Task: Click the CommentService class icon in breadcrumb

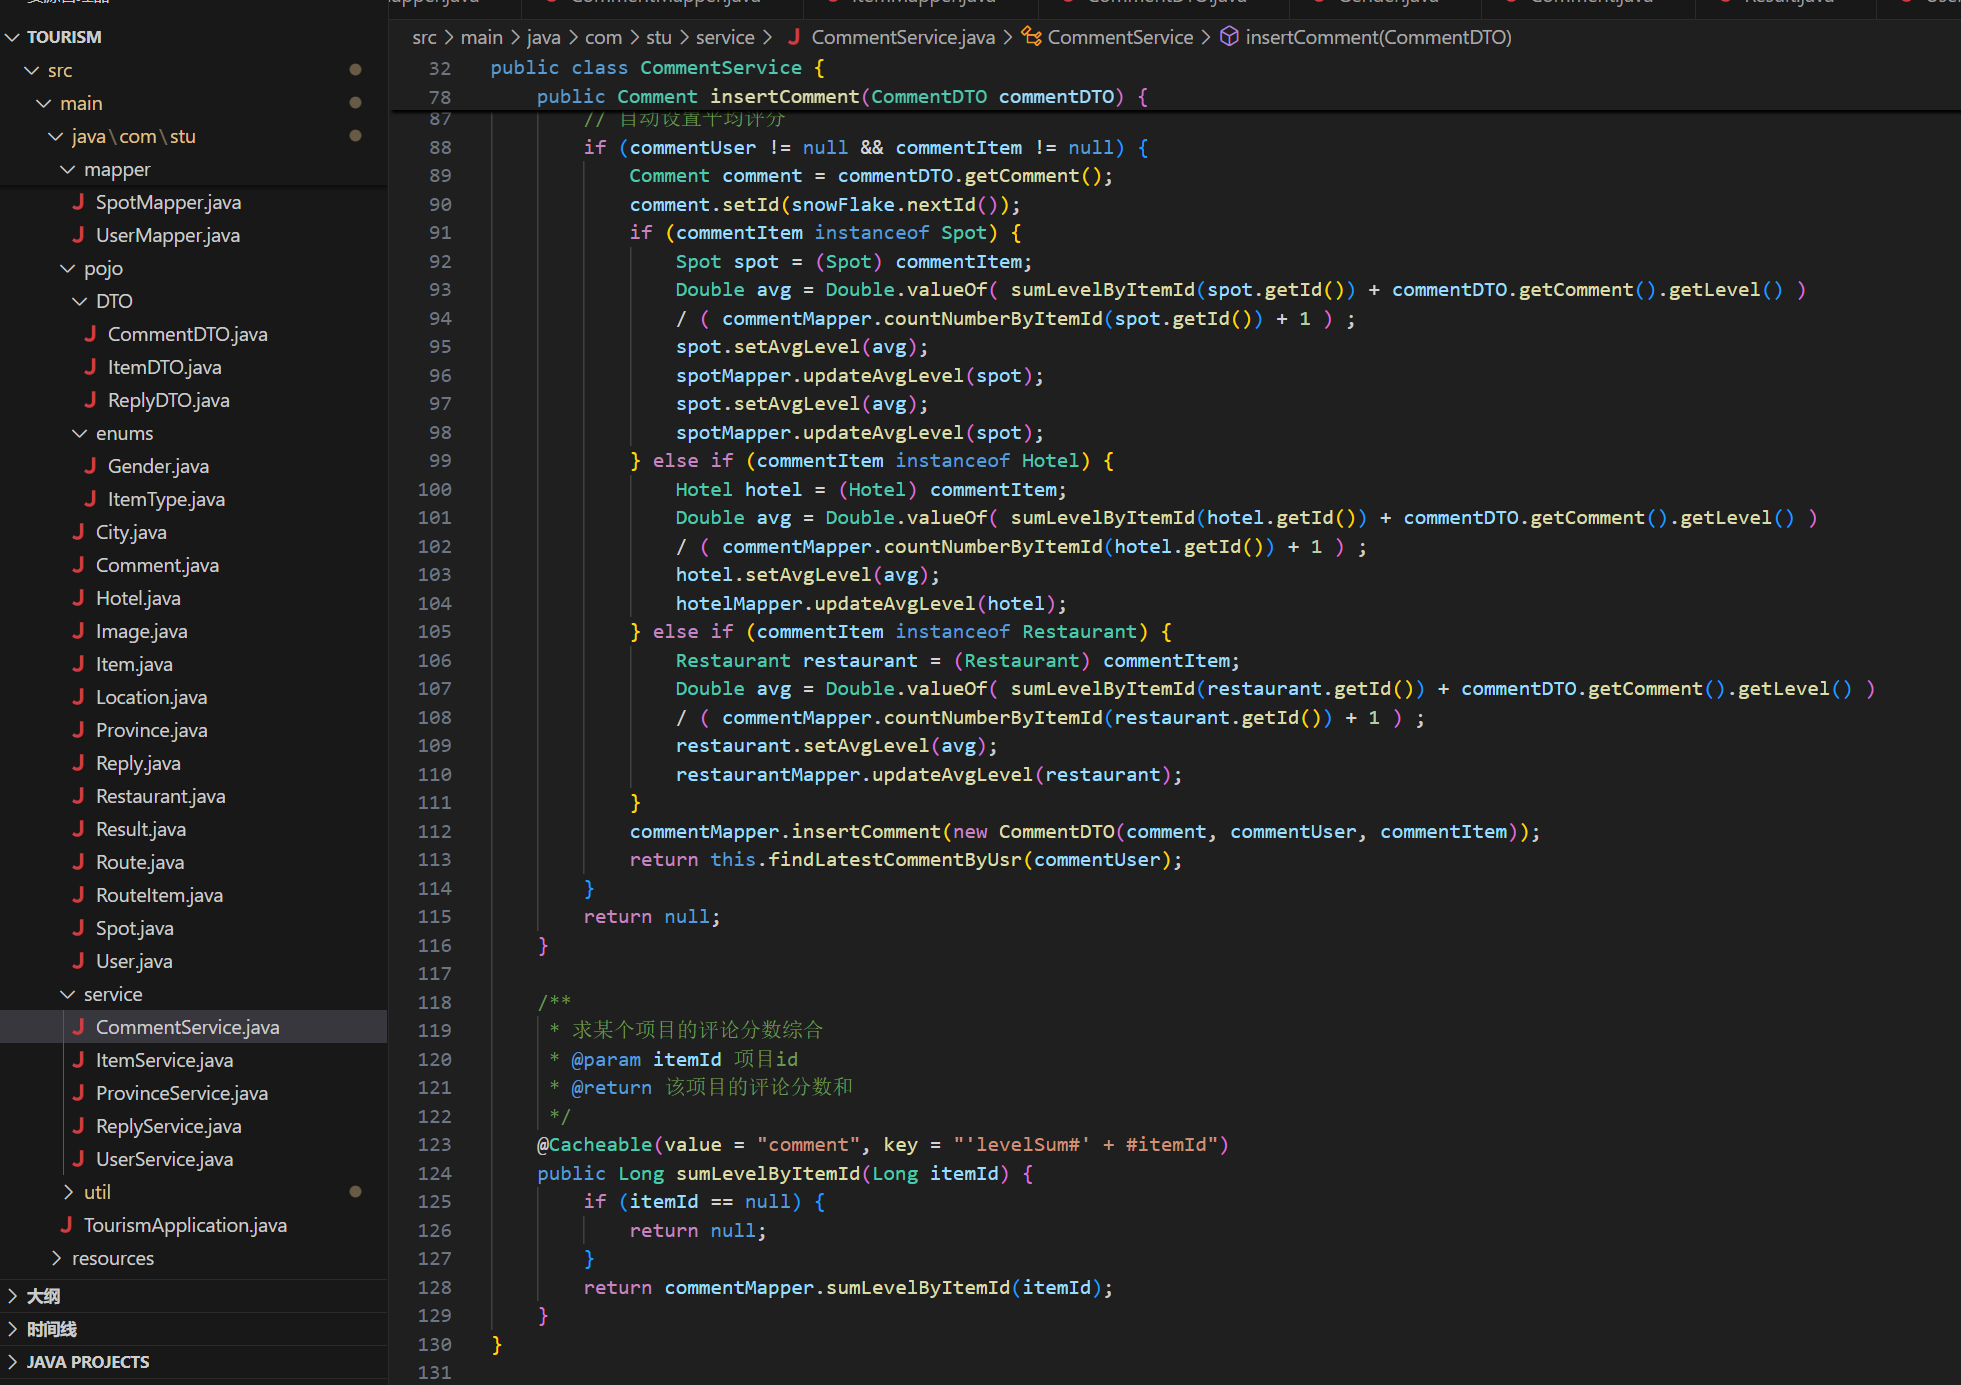Action: (1031, 37)
